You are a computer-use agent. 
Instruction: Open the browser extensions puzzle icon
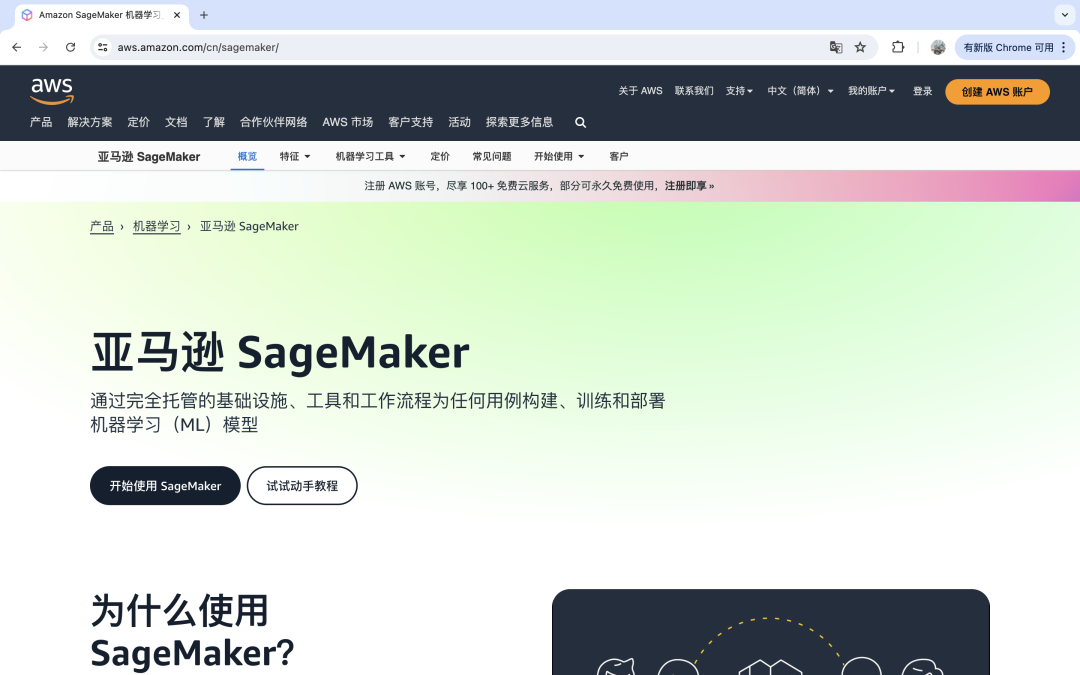pos(897,47)
